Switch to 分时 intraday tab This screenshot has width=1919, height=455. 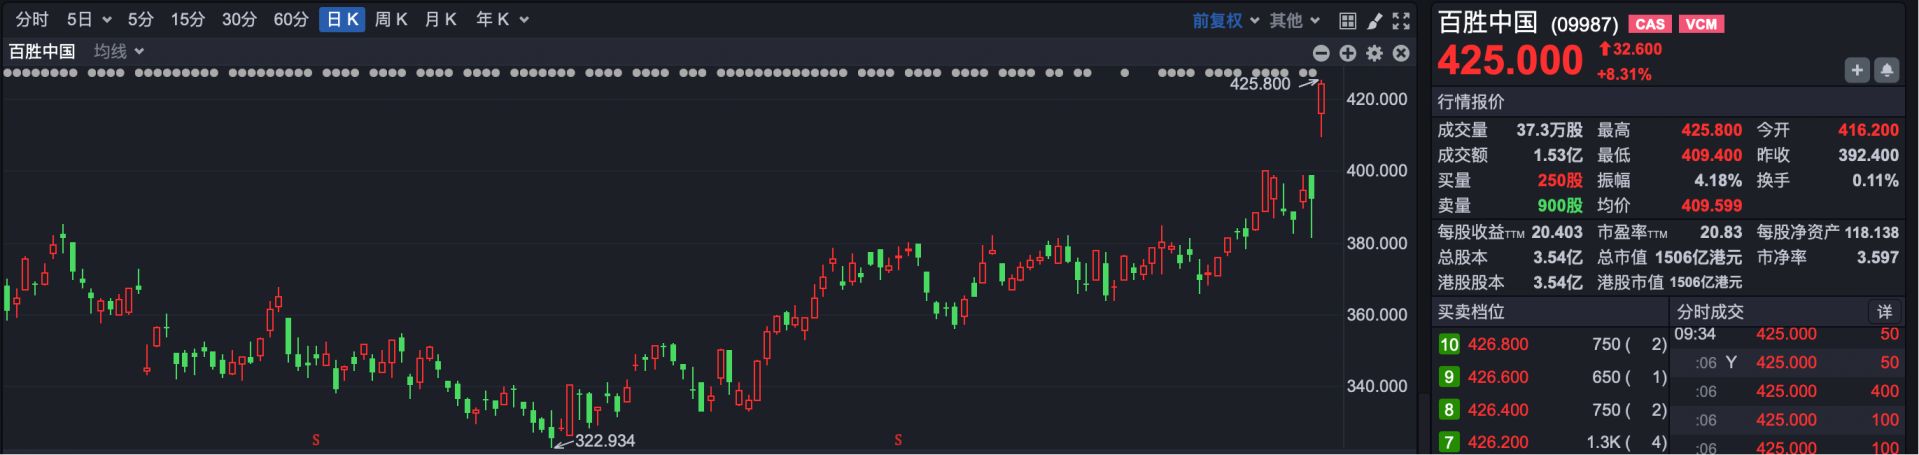[x=32, y=20]
